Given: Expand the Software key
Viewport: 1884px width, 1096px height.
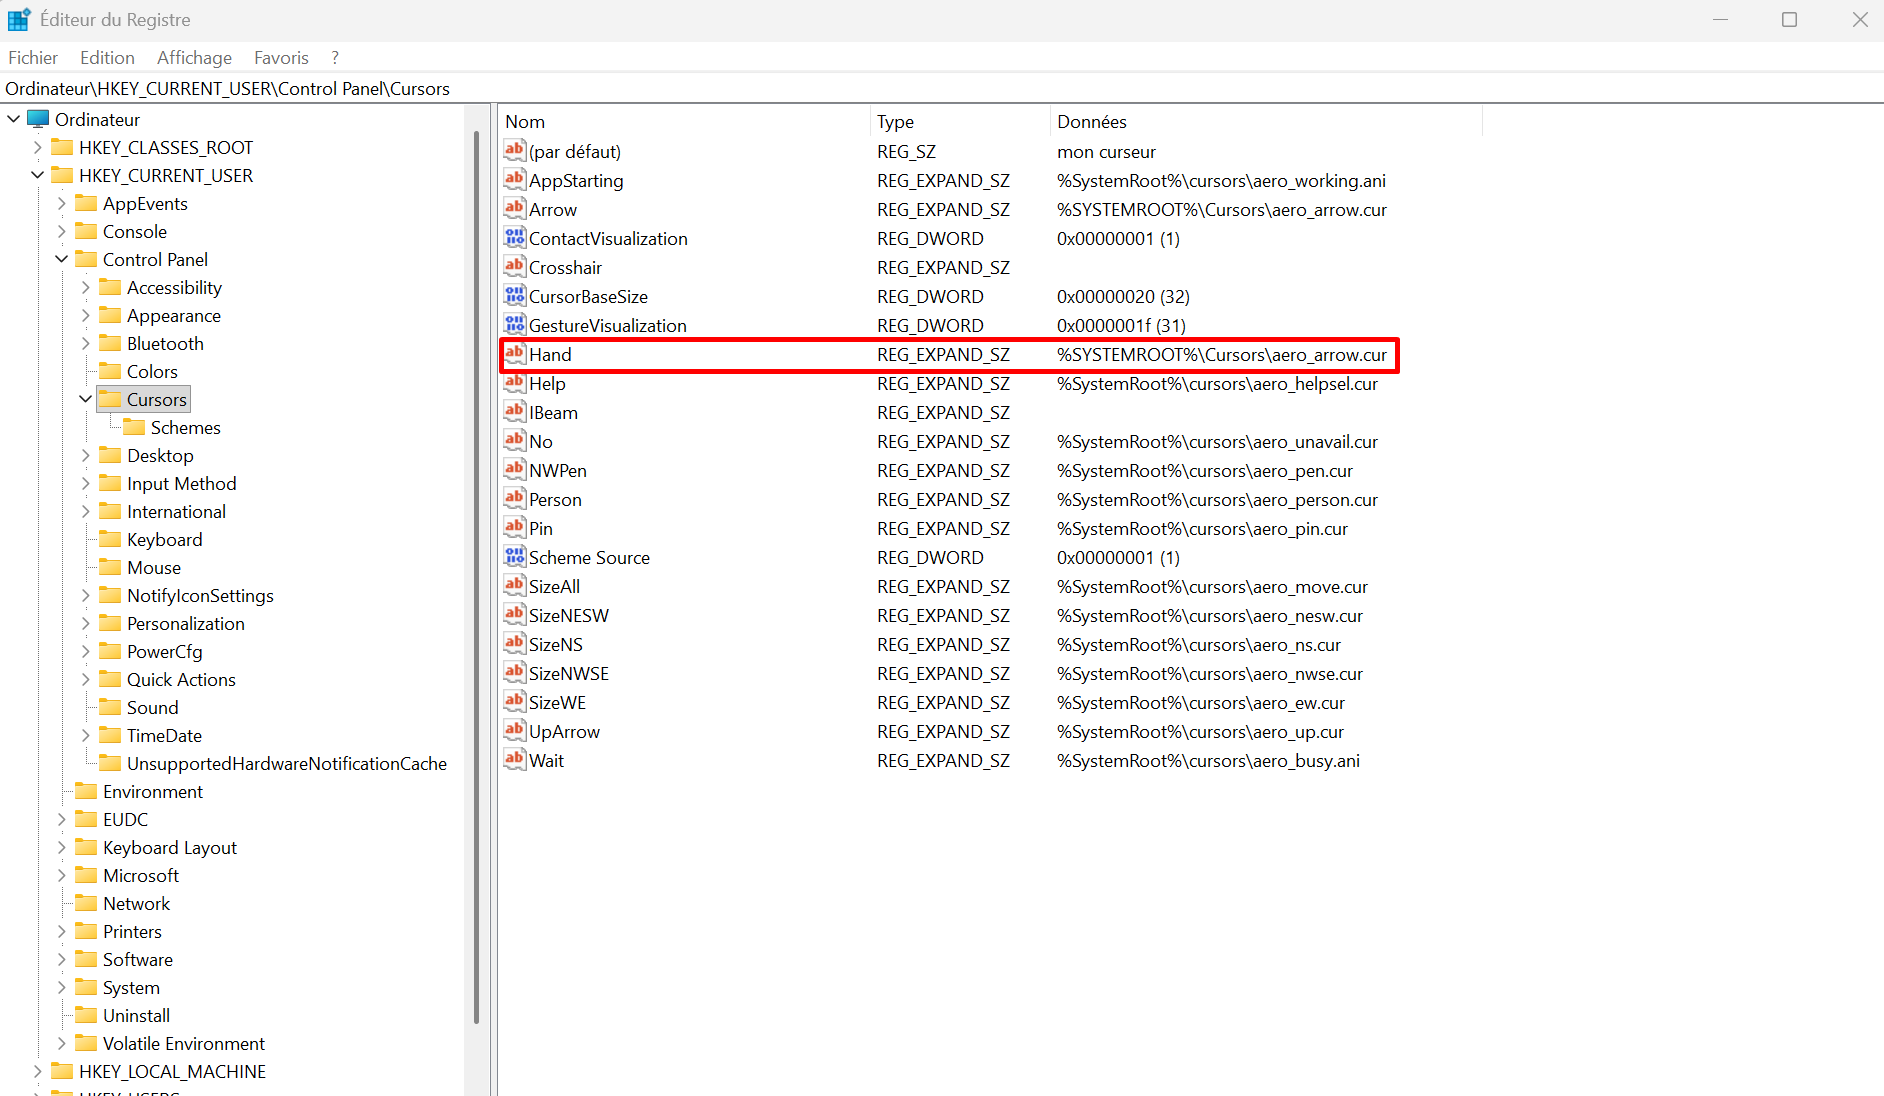Looking at the screenshot, I should click(x=62, y=959).
